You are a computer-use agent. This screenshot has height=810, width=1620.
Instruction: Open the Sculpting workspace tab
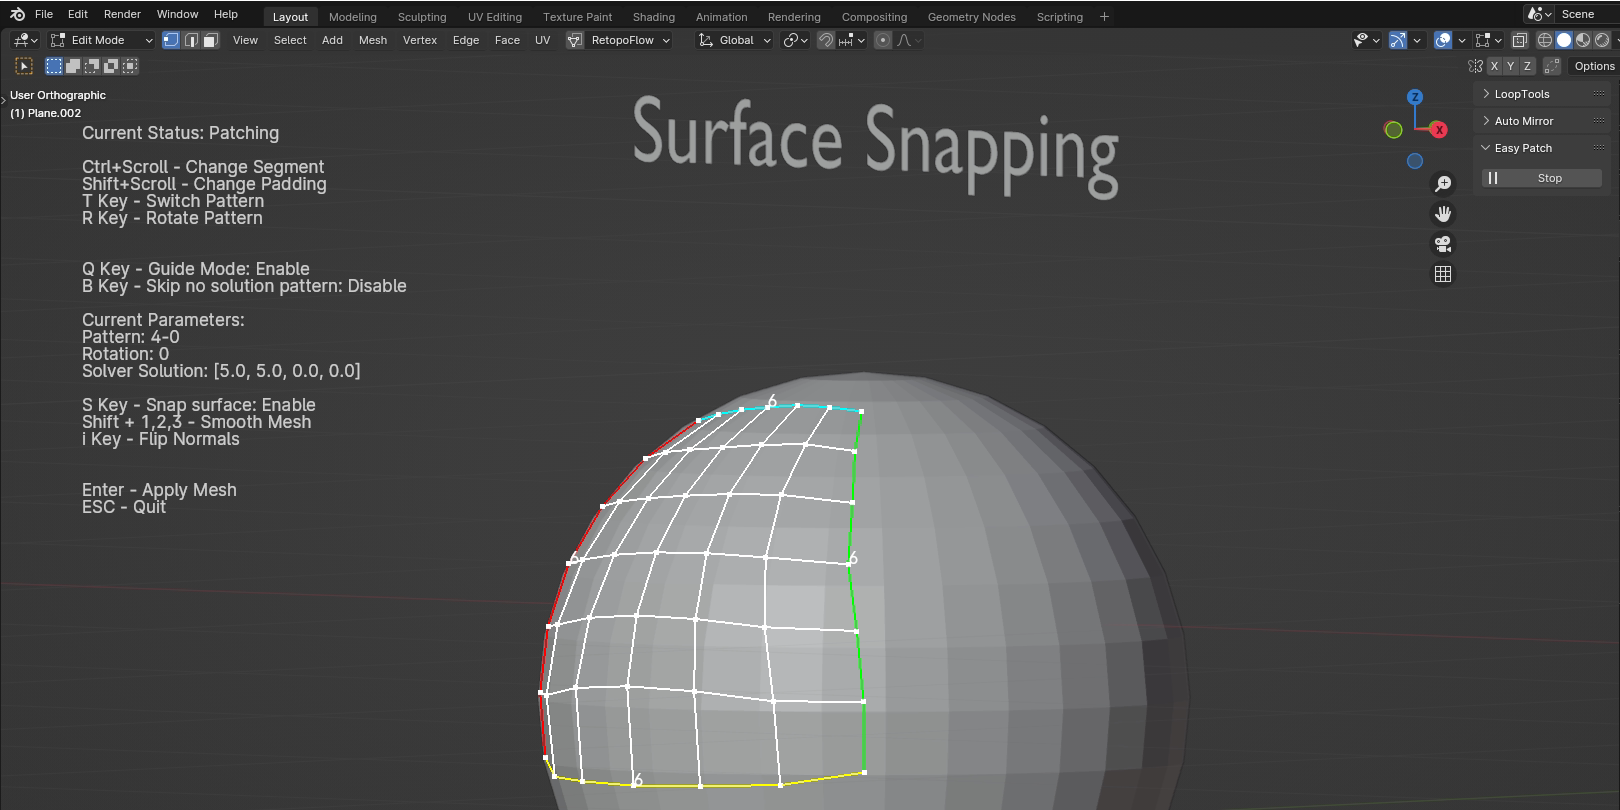pyautogui.click(x=421, y=17)
